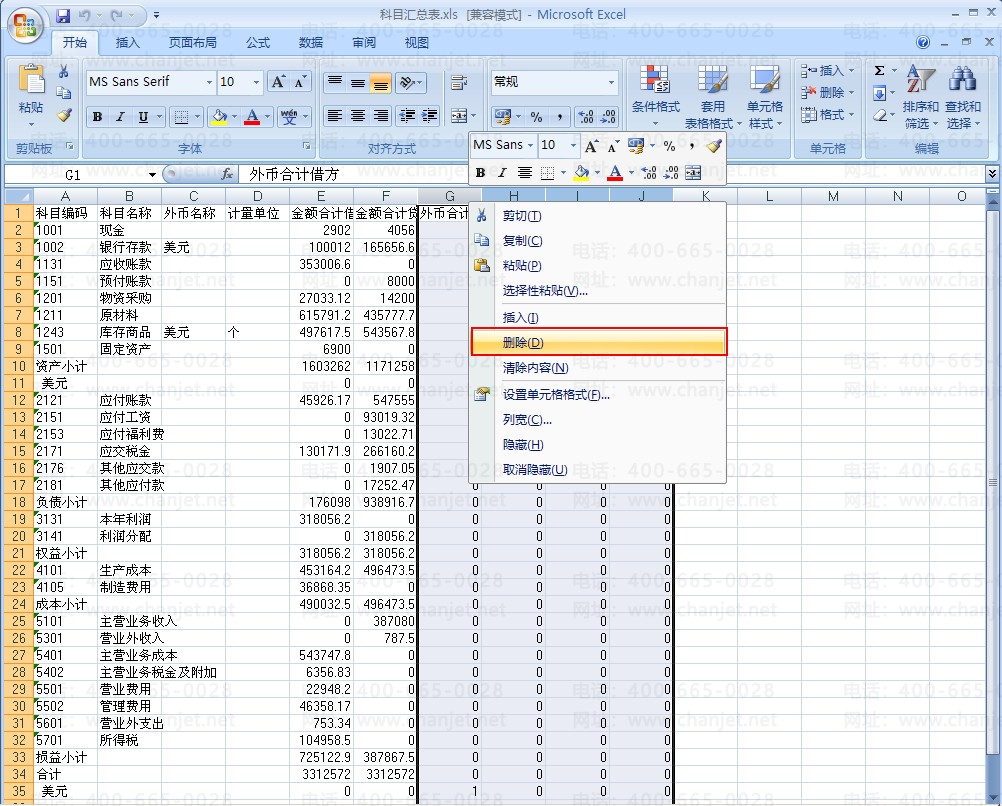Select 隐藏(H) in the context menu

pos(522,445)
